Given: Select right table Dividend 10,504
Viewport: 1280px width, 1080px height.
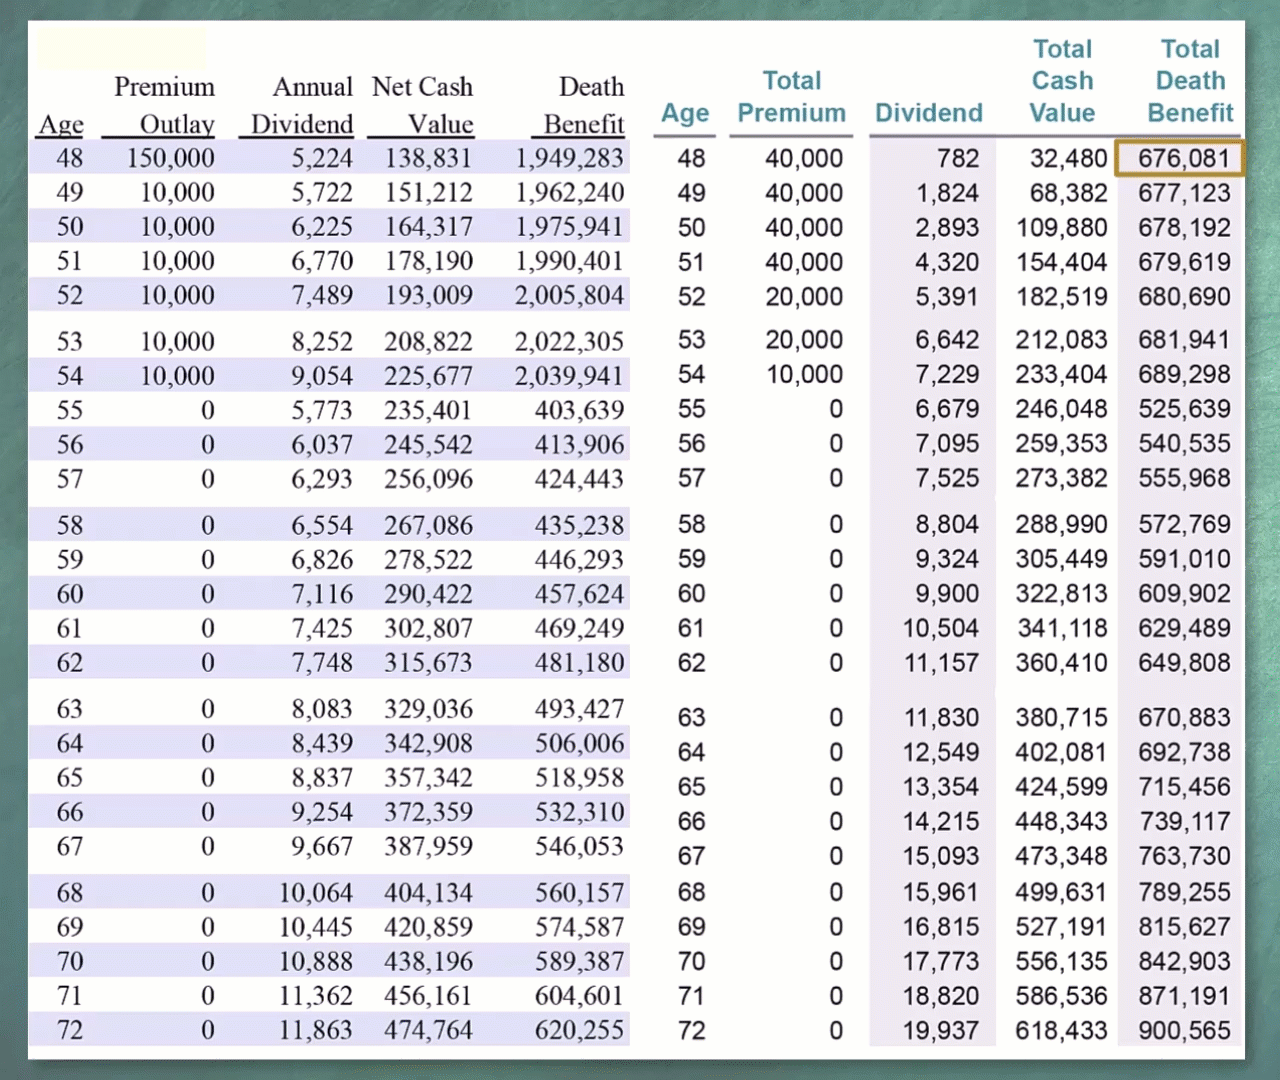Looking at the screenshot, I should coord(941,629).
